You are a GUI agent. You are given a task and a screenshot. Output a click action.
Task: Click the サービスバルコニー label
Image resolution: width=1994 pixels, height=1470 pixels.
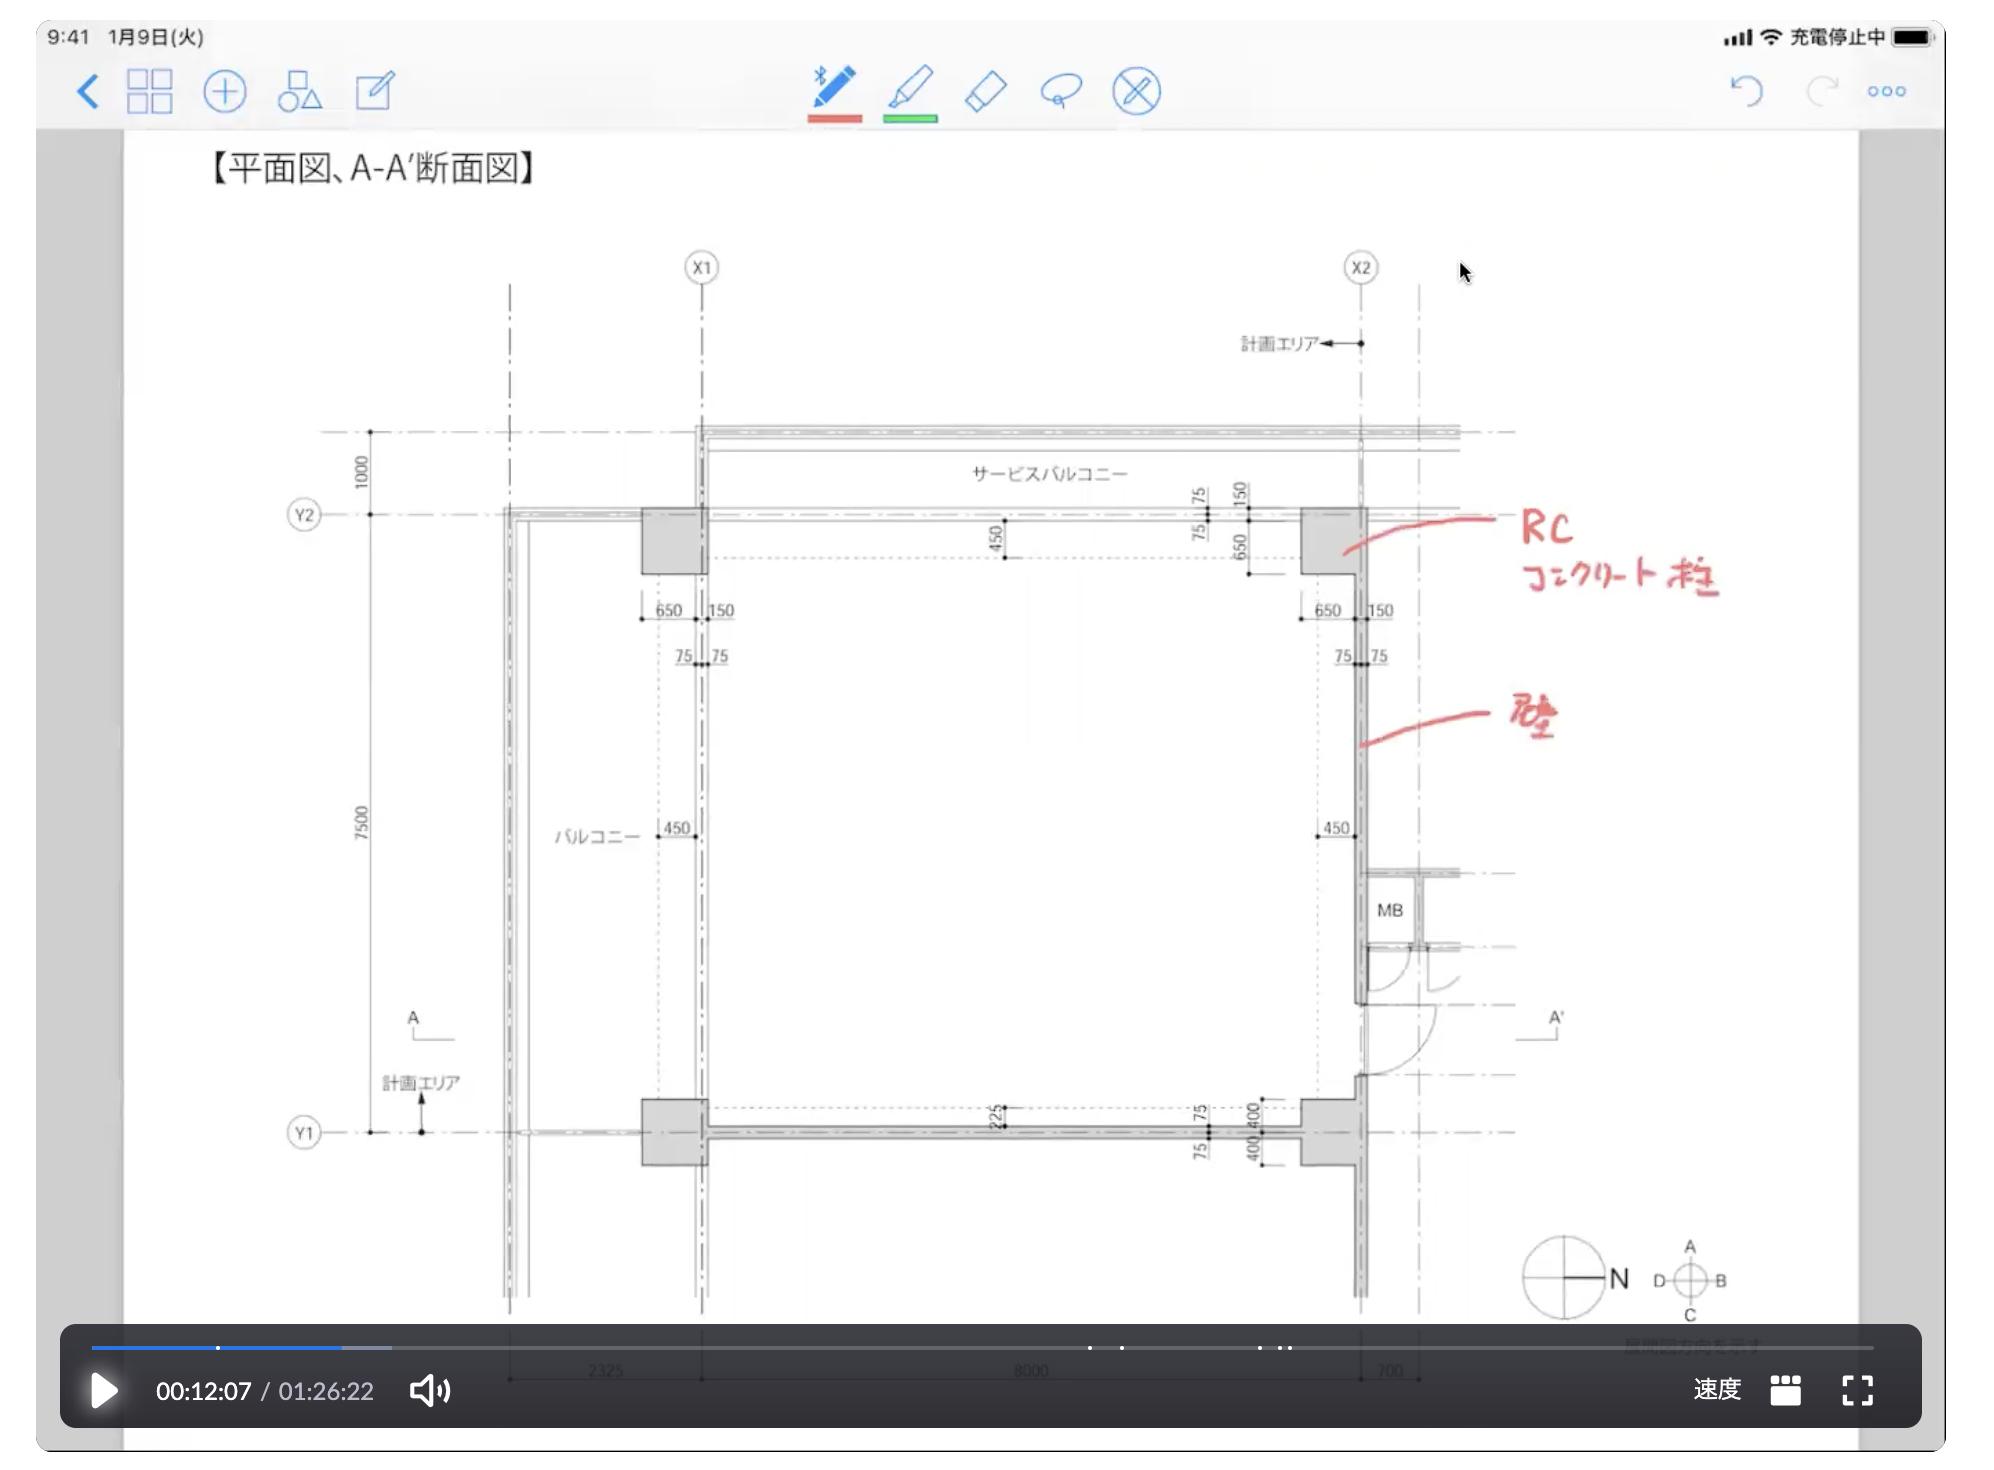click(1050, 473)
